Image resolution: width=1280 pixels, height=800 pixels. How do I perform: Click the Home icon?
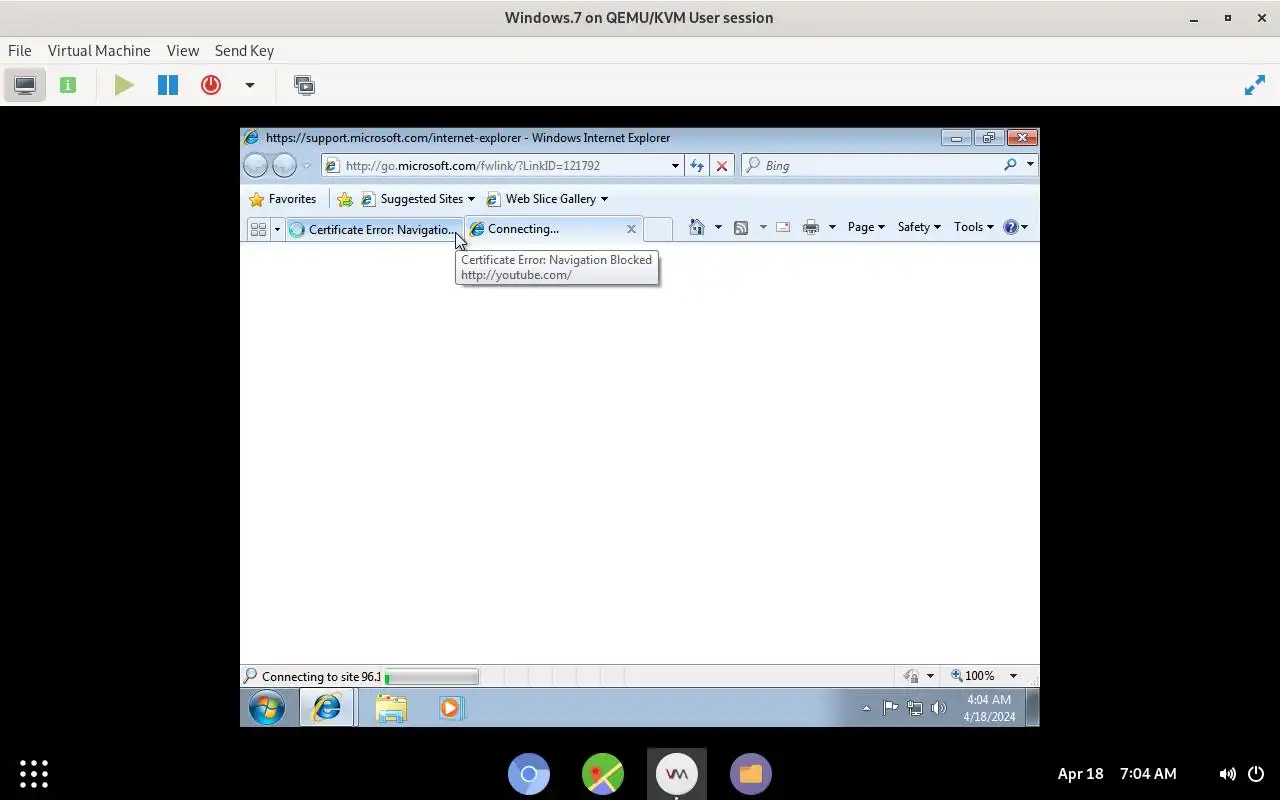(x=697, y=227)
